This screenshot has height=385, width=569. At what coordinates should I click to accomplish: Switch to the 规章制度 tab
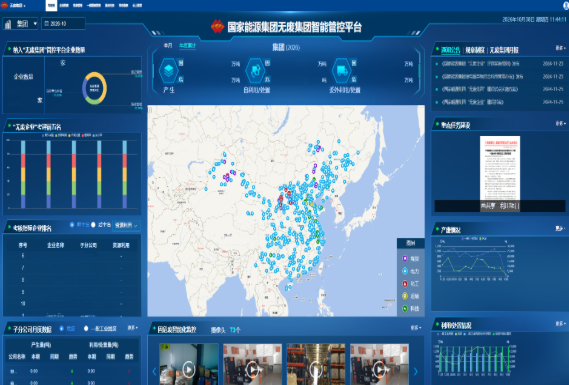coord(475,50)
